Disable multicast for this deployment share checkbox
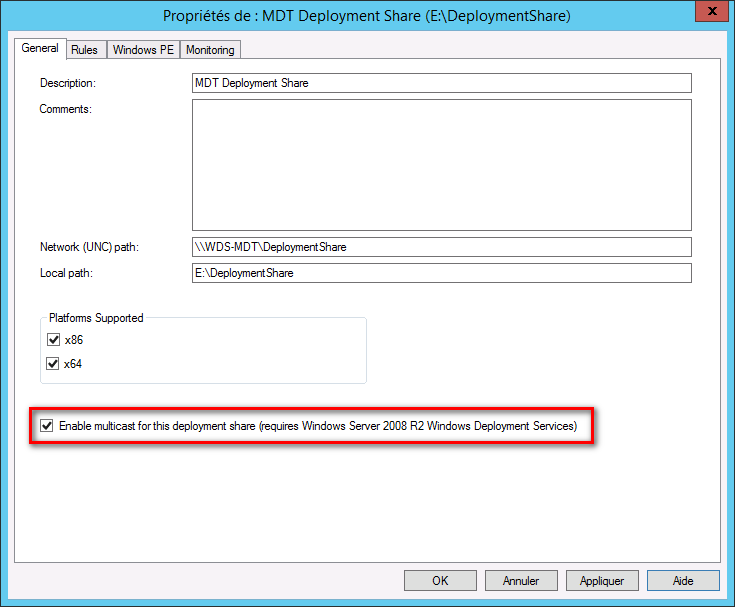 pyautogui.click(x=46, y=426)
